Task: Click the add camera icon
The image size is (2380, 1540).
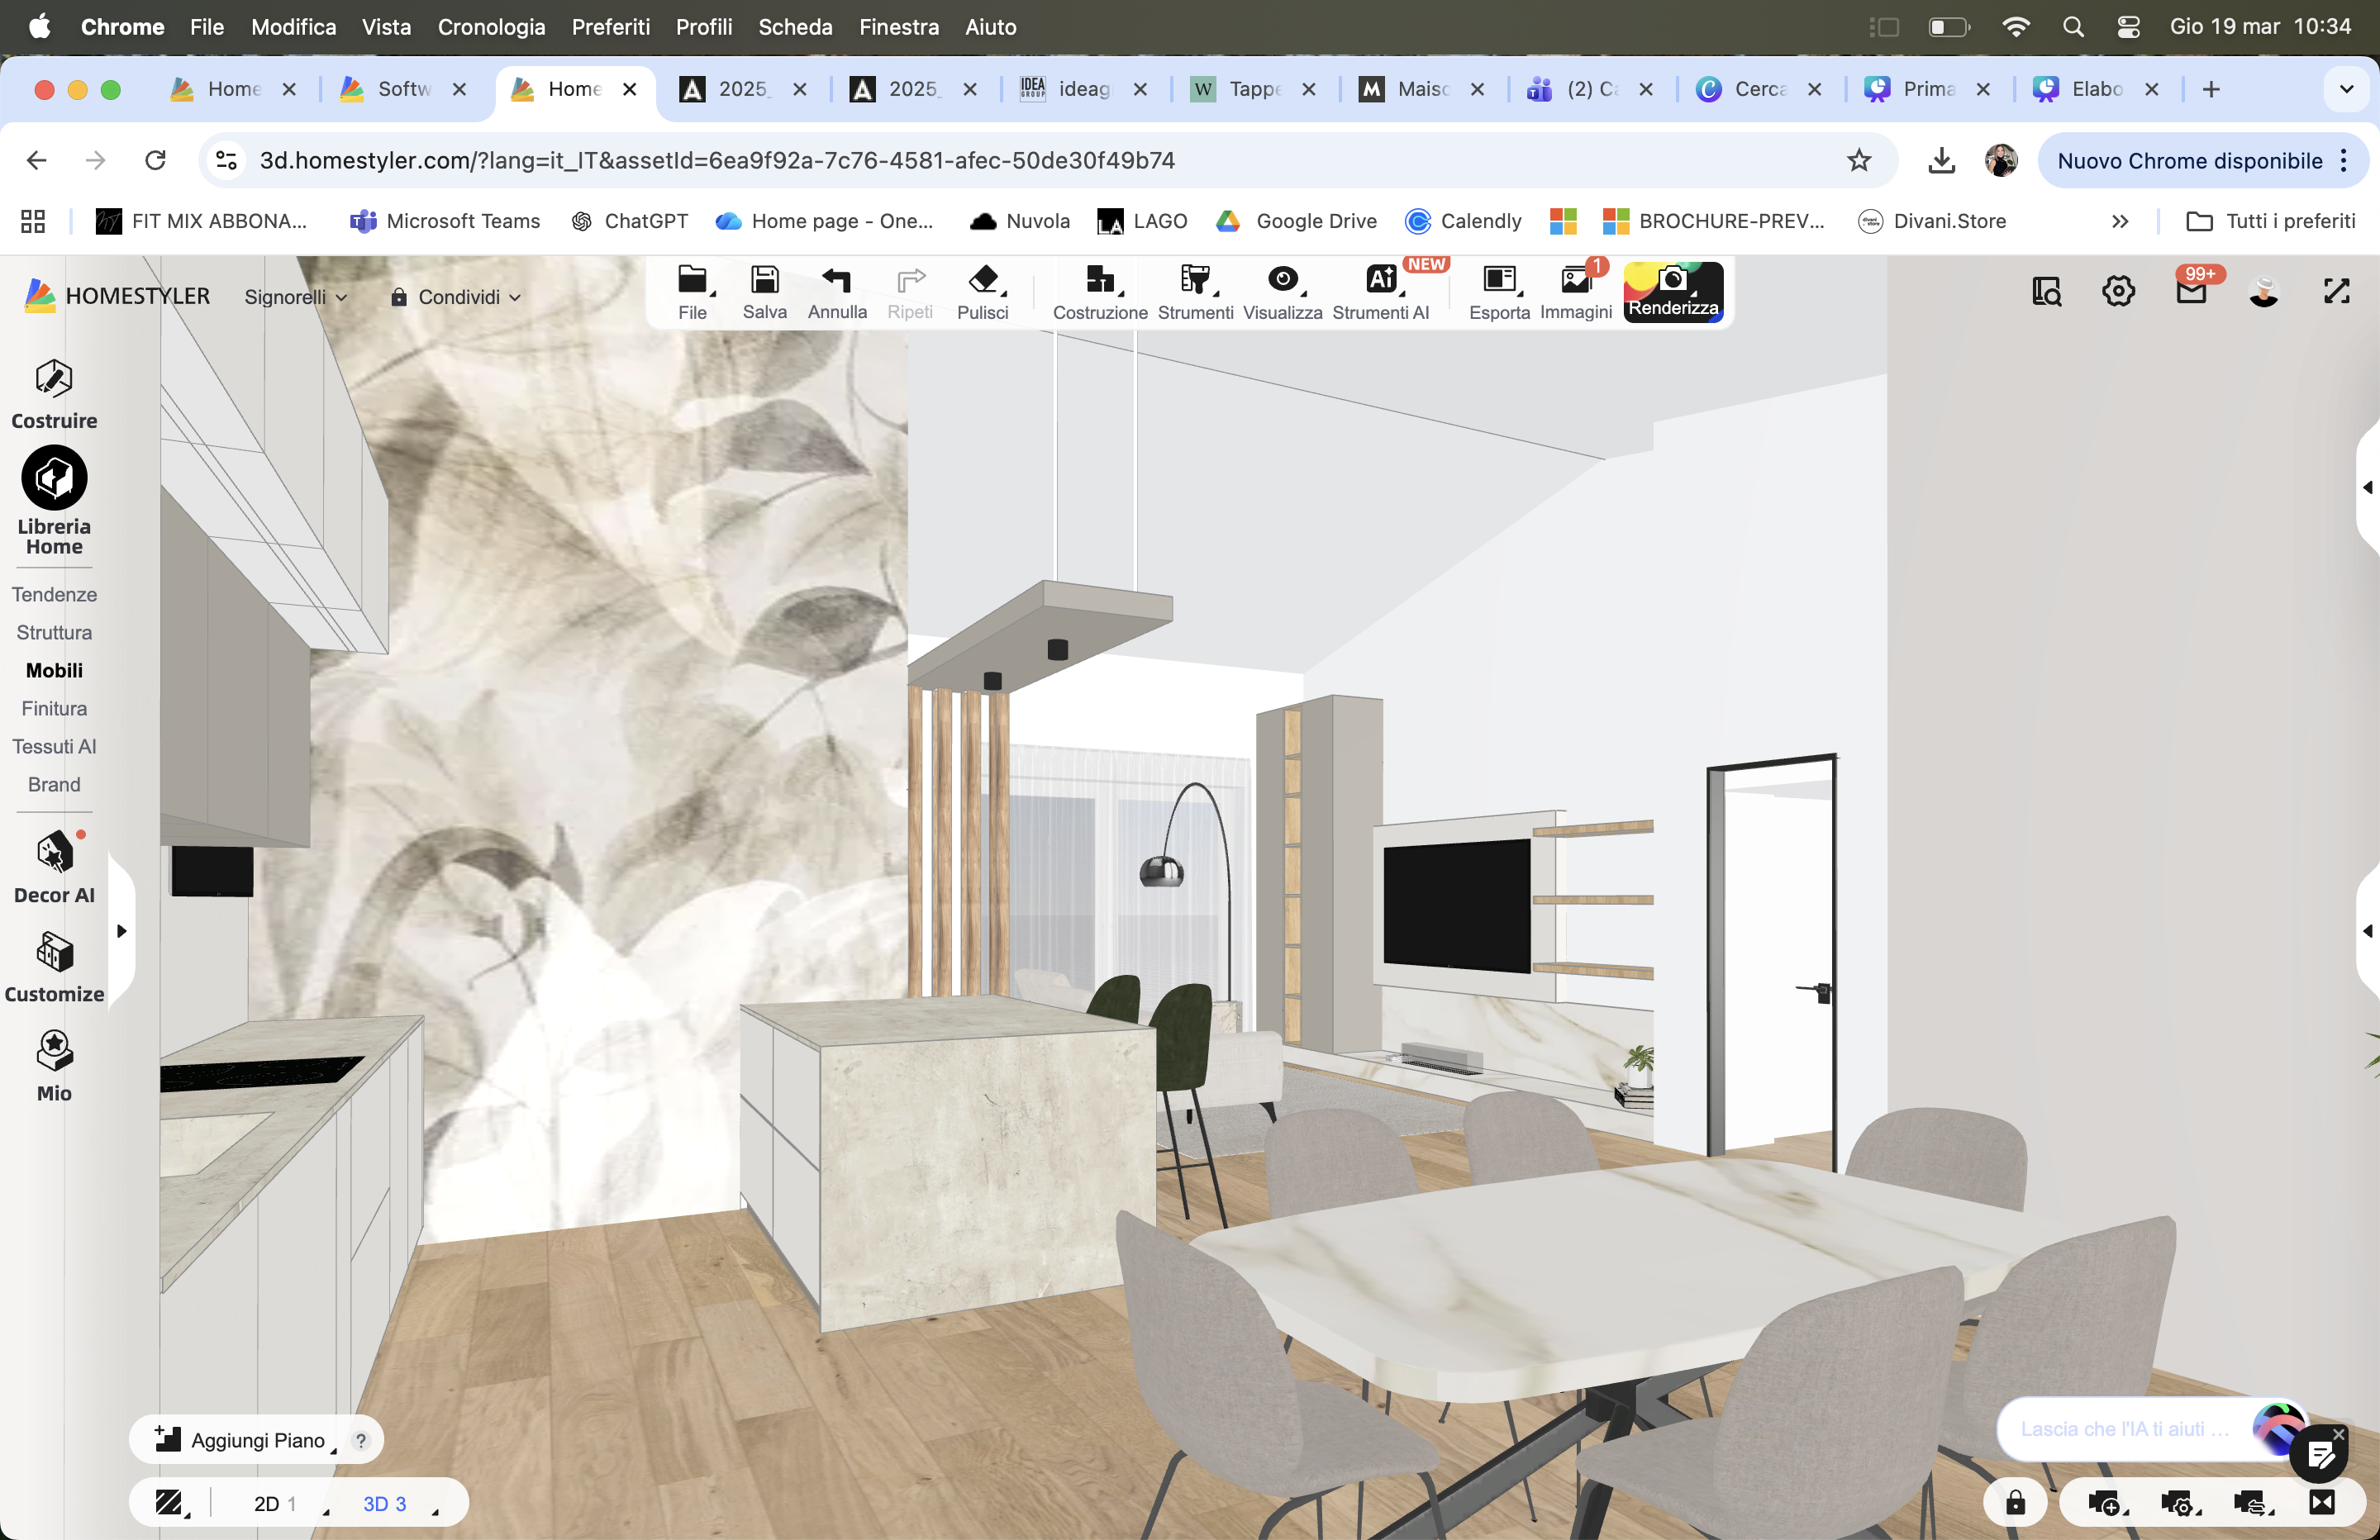Action: click(2103, 1502)
